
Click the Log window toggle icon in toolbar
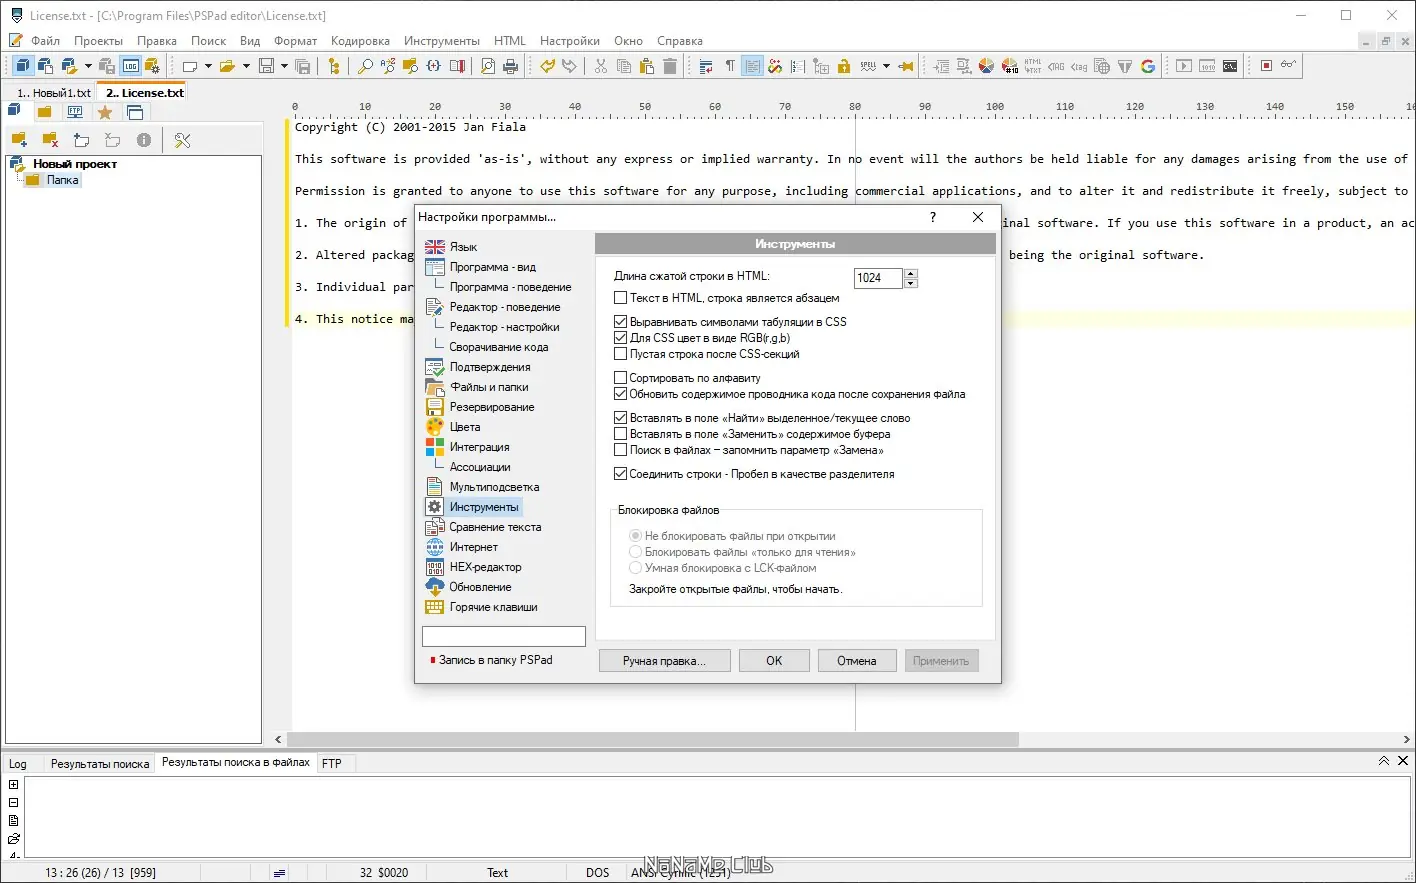tap(131, 66)
